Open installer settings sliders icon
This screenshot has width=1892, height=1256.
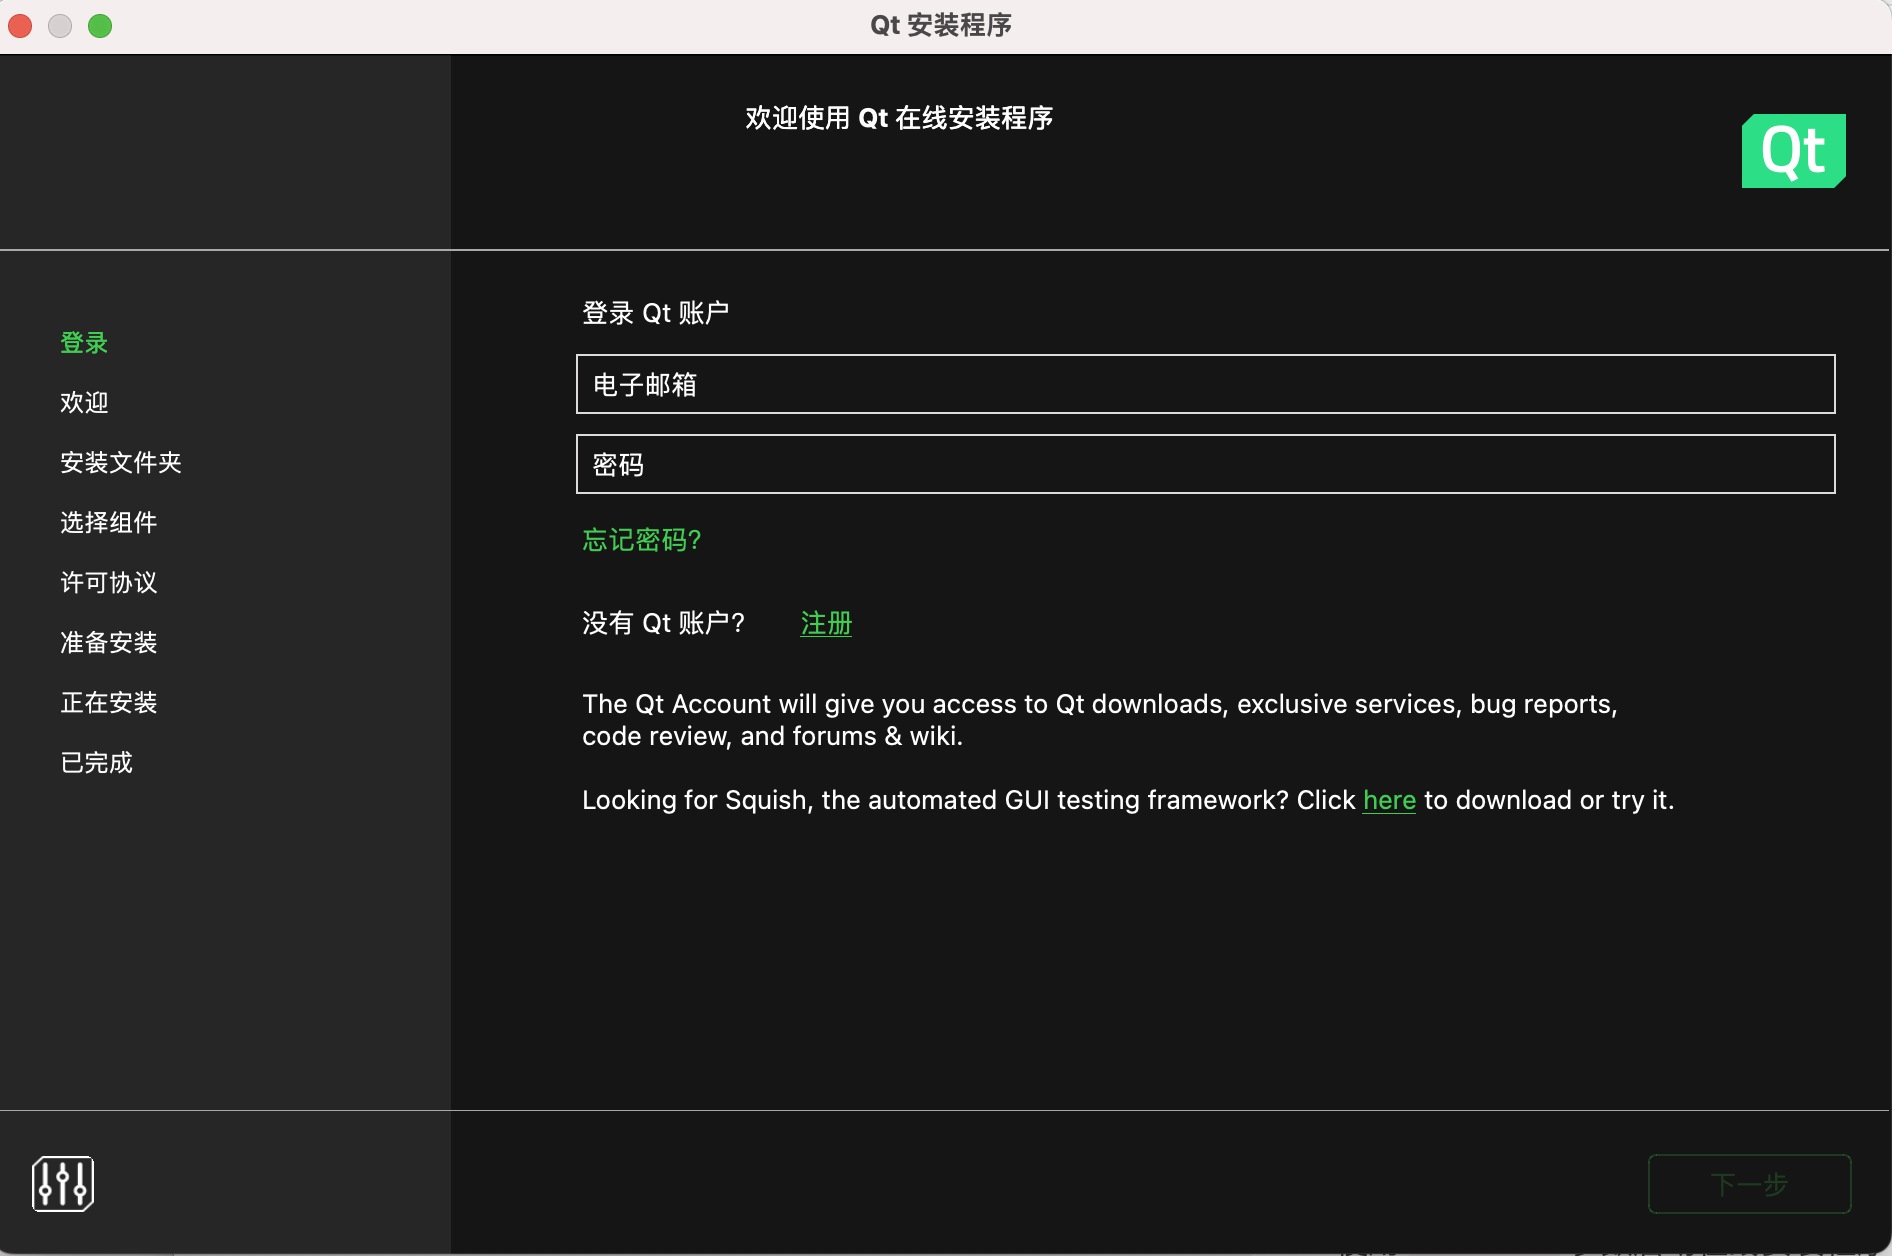coord(63,1184)
